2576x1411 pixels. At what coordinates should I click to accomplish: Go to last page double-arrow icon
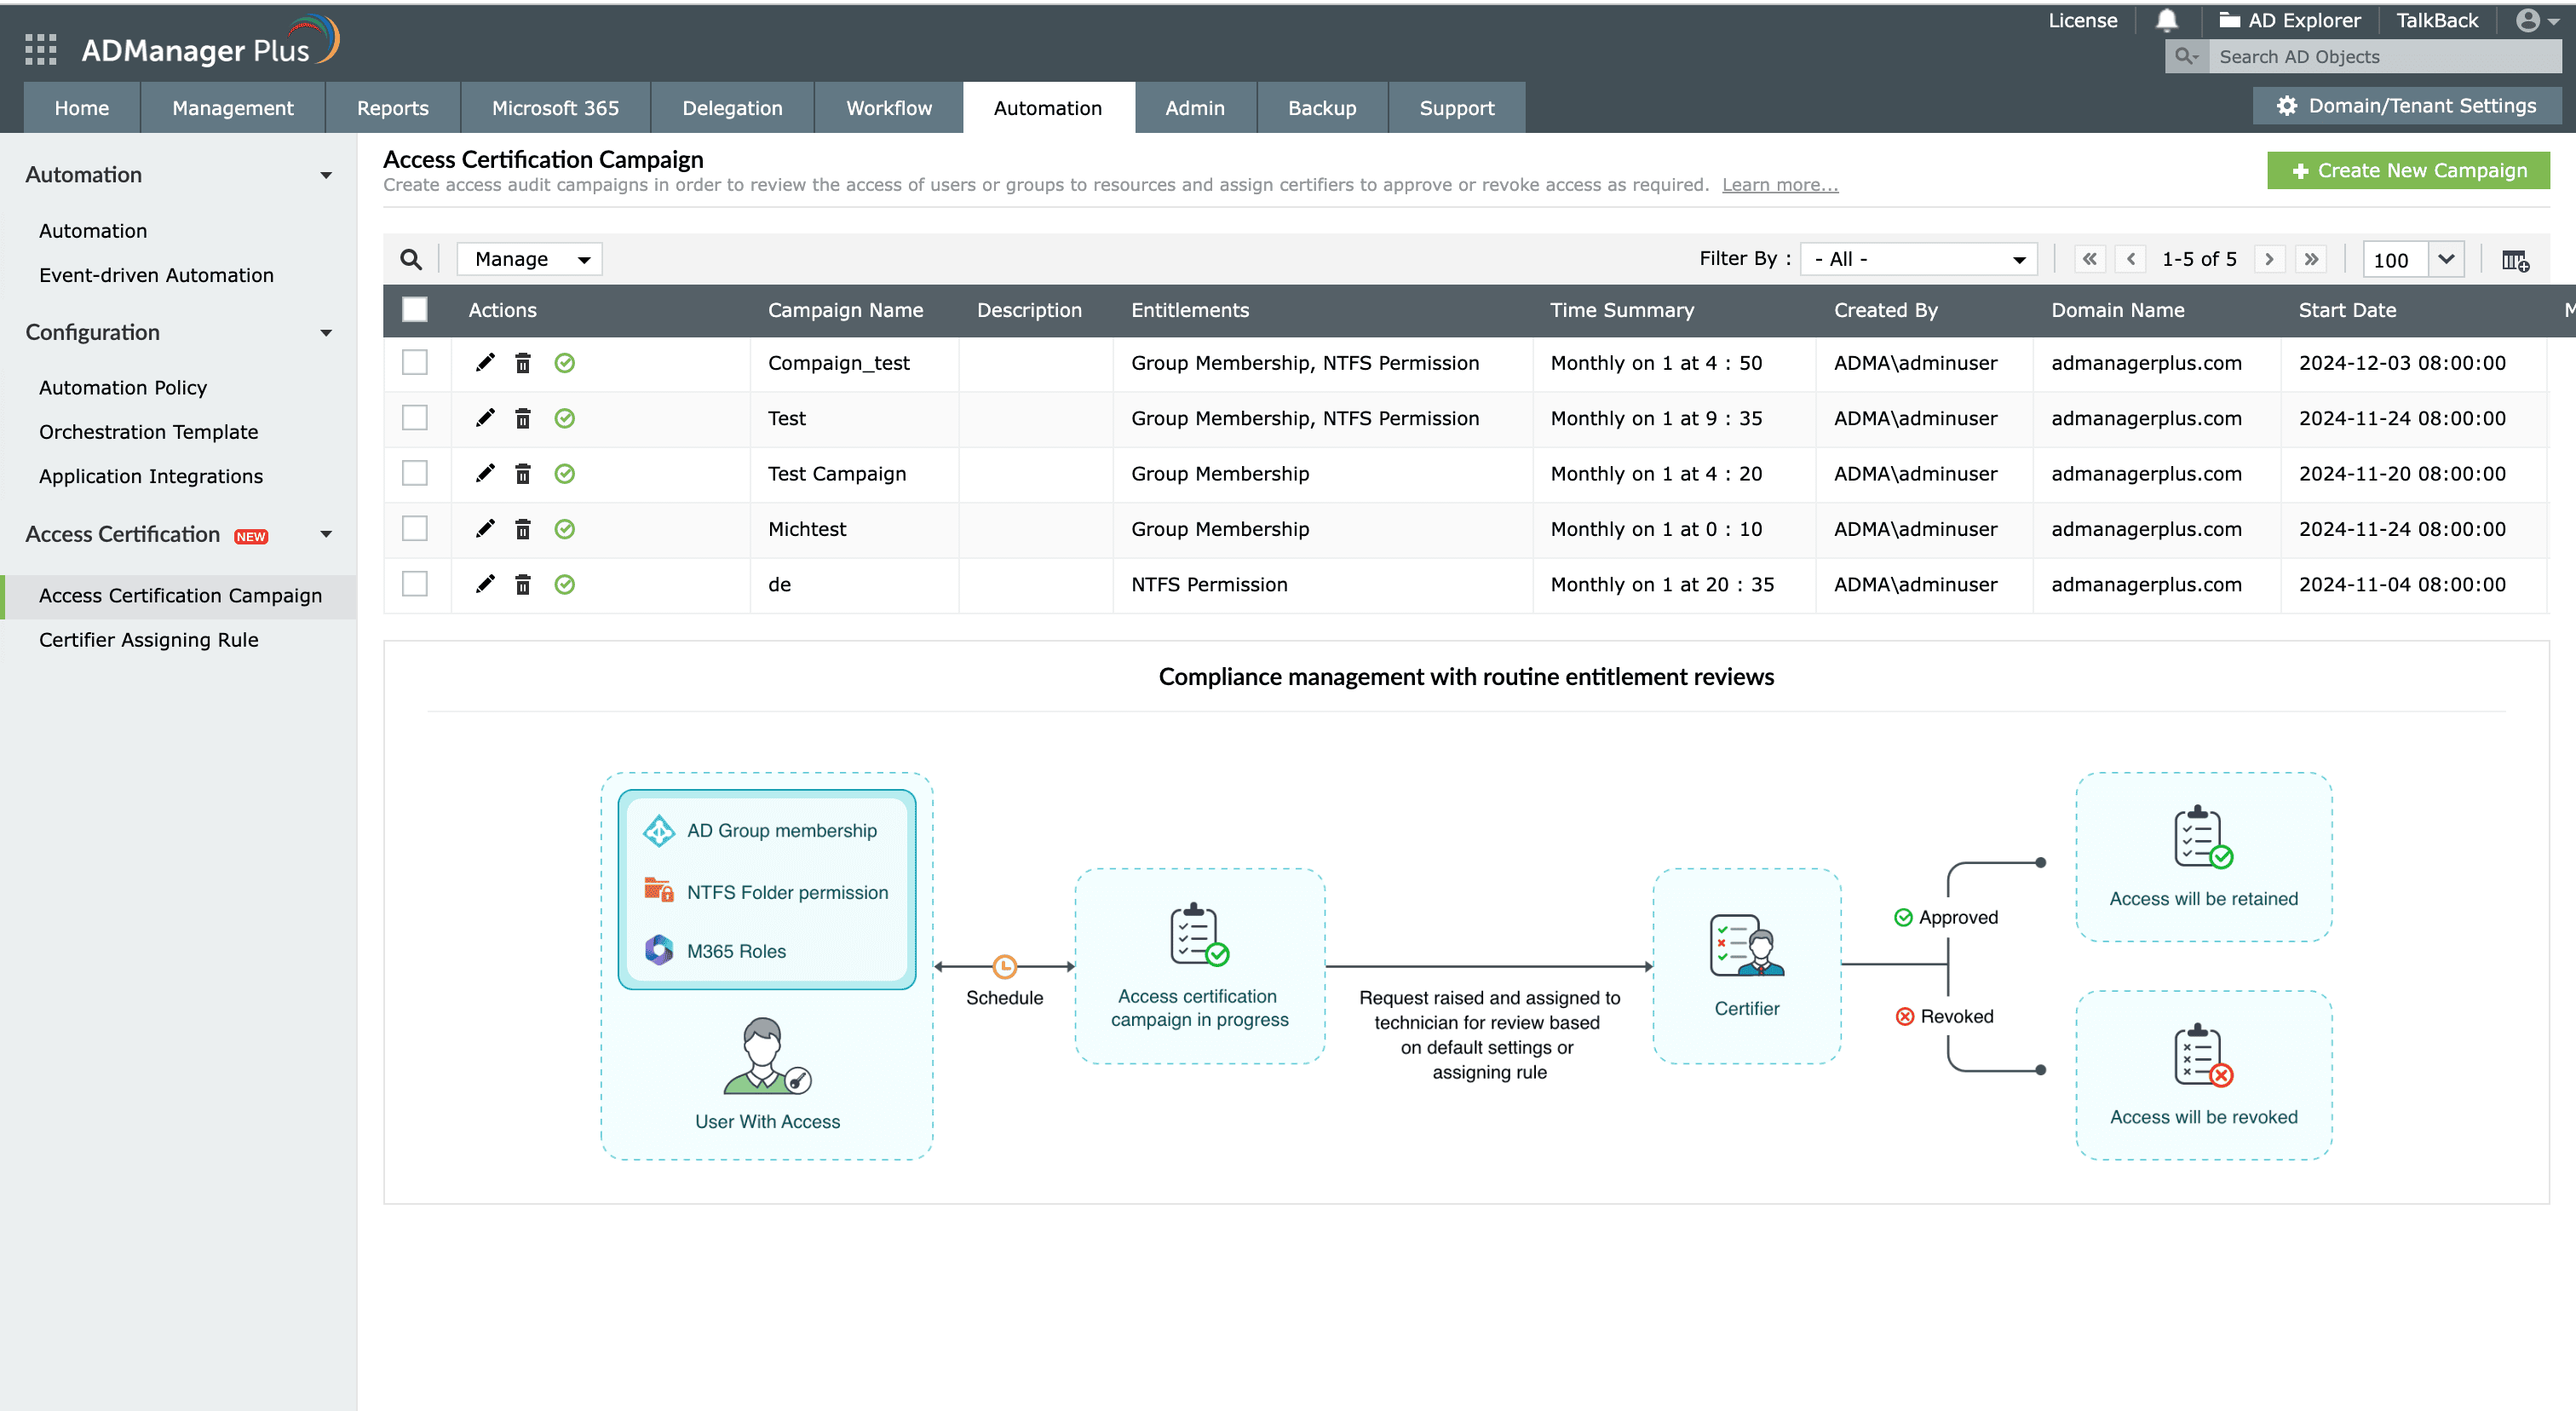click(x=2311, y=259)
